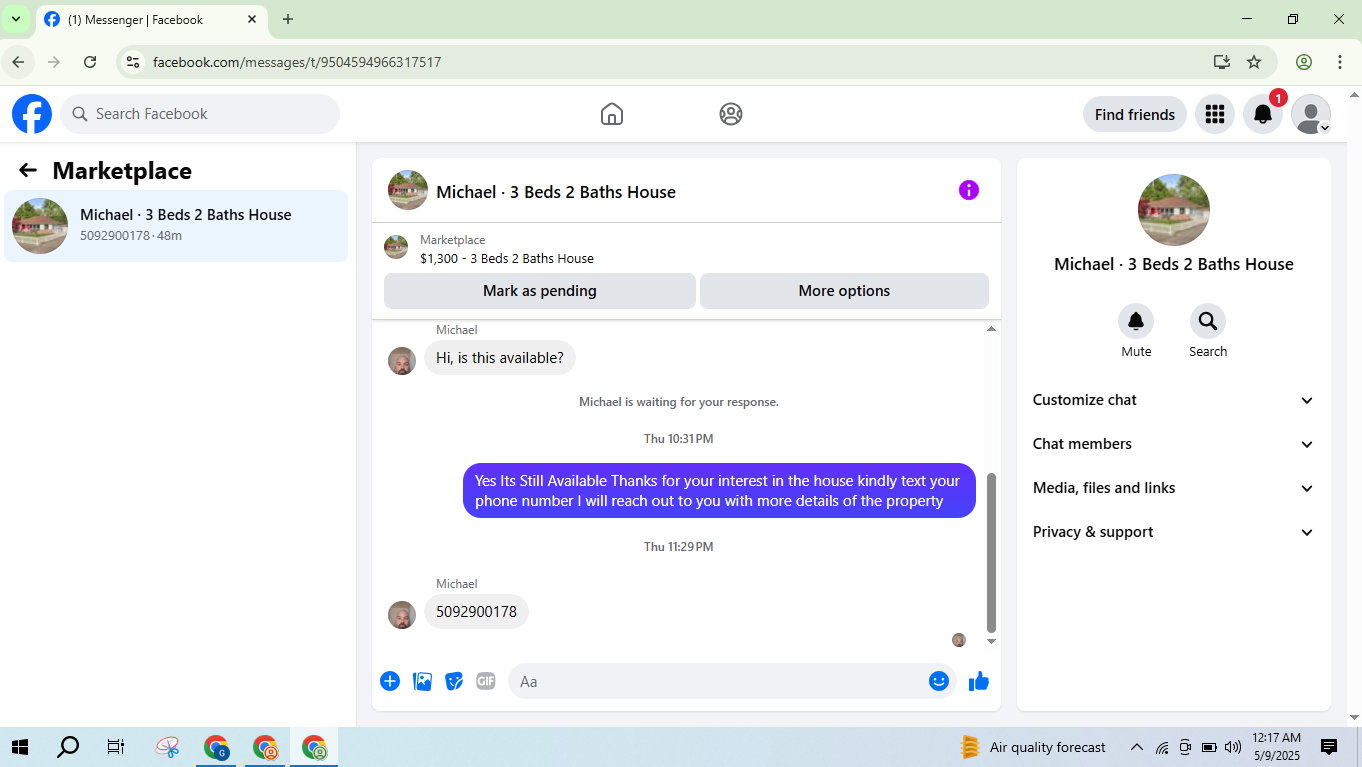Viewport: 1362px width, 767px height.
Task: Bookmark this tab star icon
Action: pos(1254,62)
